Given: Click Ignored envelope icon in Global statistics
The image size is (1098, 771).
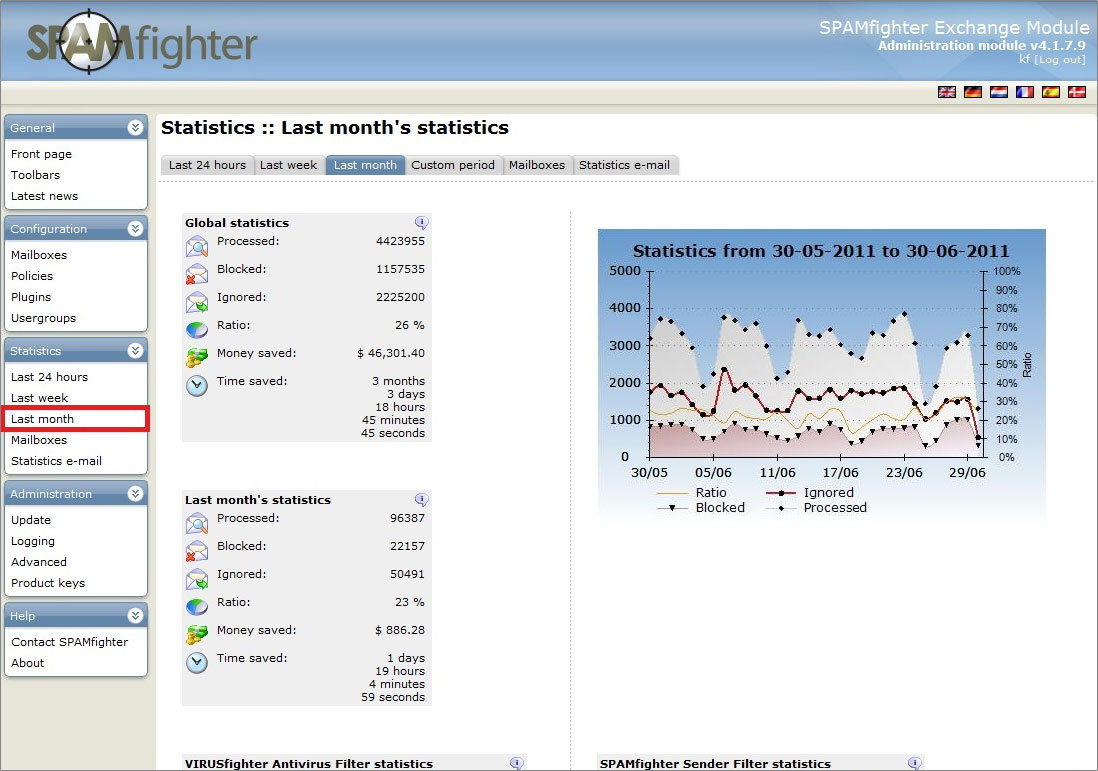Looking at the screenshot, I should click(197, 302).
